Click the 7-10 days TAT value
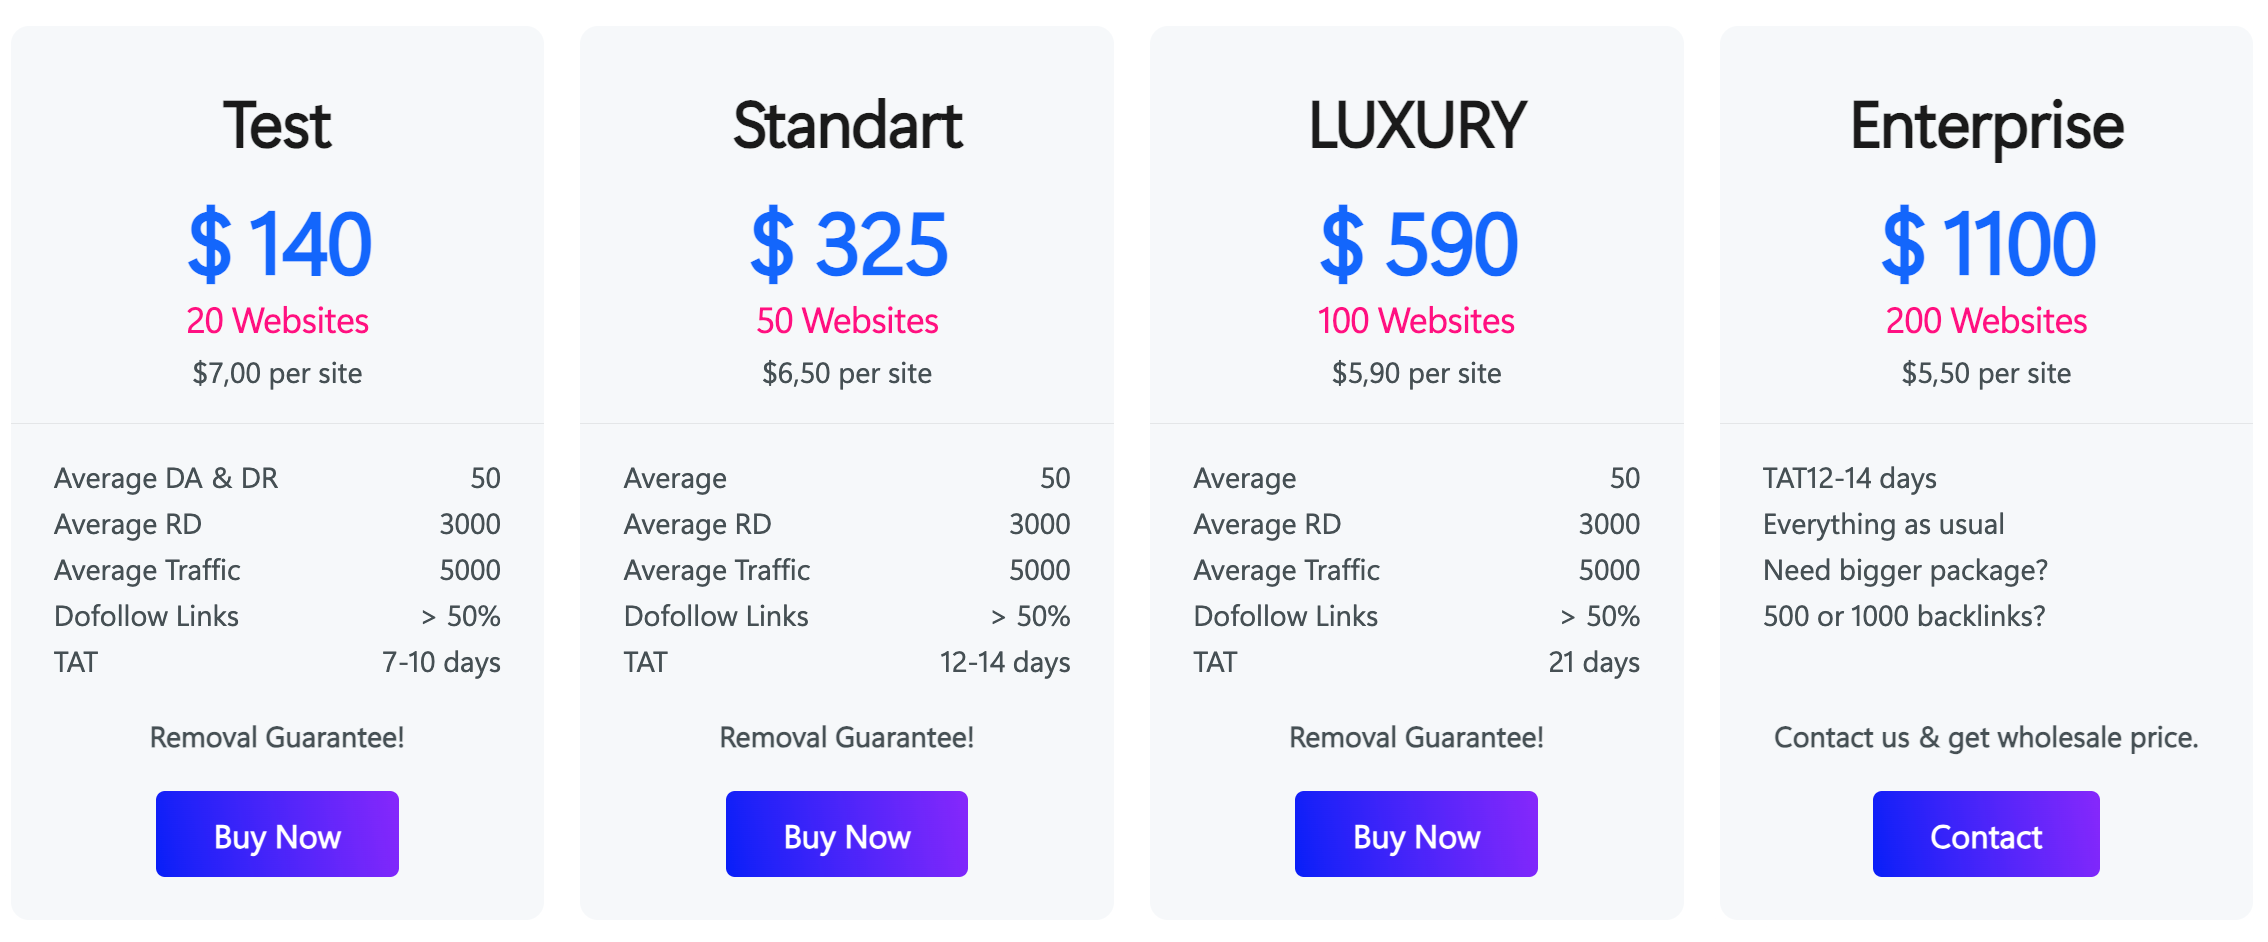The image size is (2268, 942). (x=441, y=662)
